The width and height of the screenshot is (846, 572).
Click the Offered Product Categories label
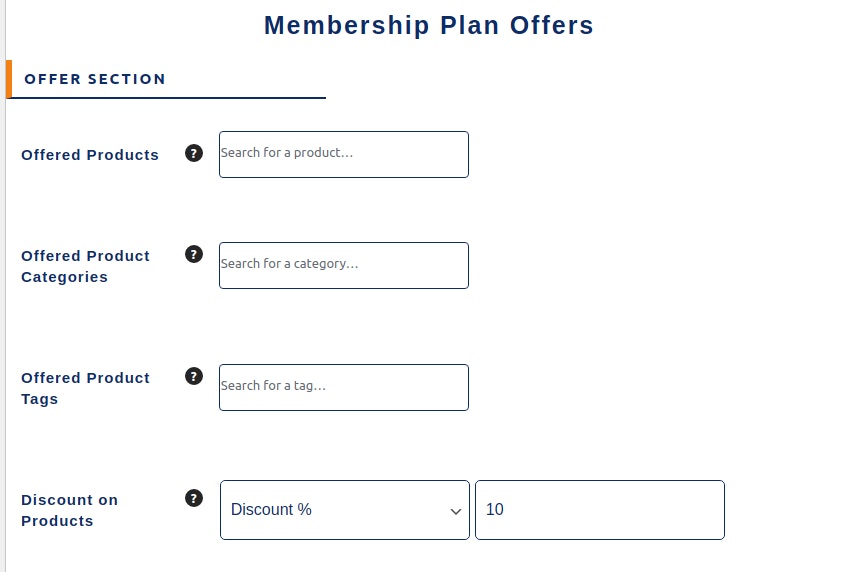coord(85,266)
